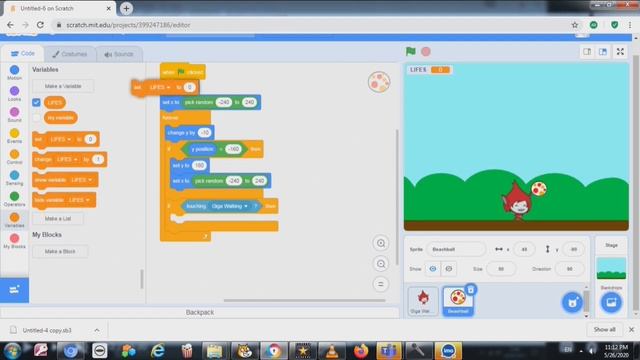The image size is (640, 360).
Task: Click the red stop button above the stage
Action: [426, 51]
